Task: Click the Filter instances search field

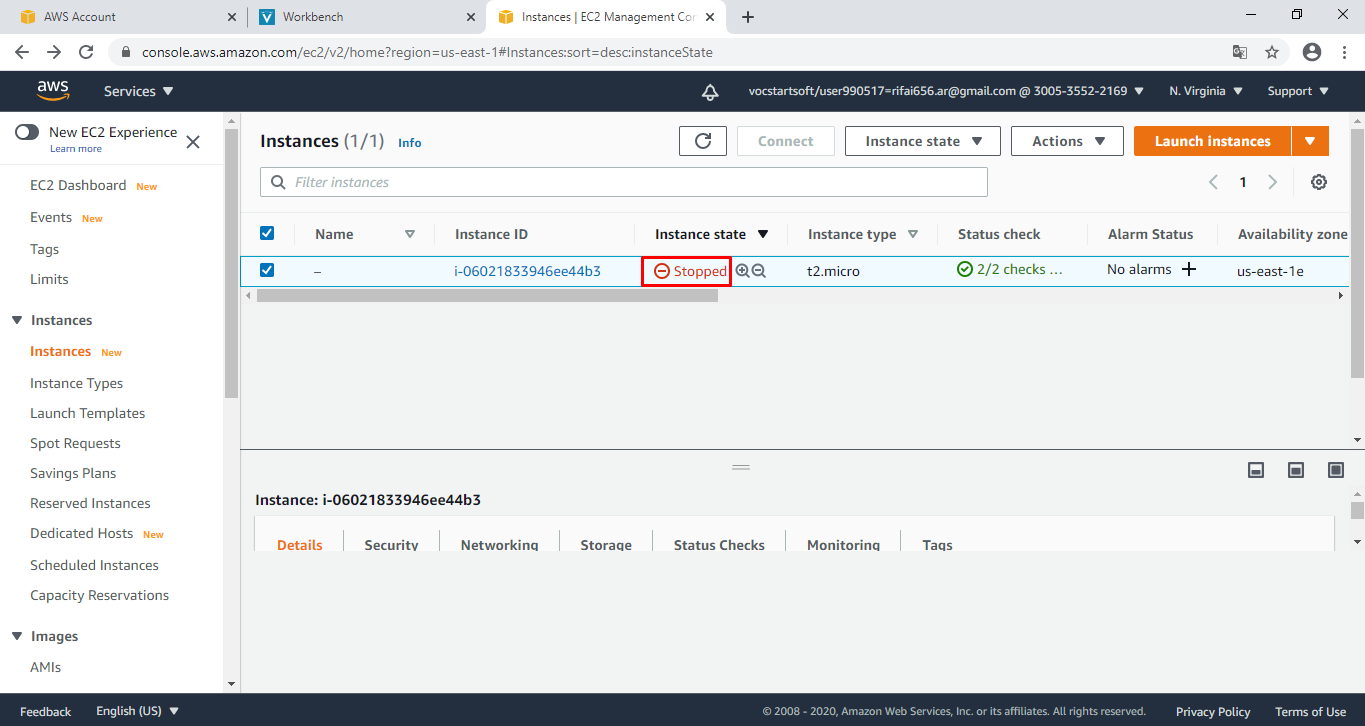Action: 620,182
